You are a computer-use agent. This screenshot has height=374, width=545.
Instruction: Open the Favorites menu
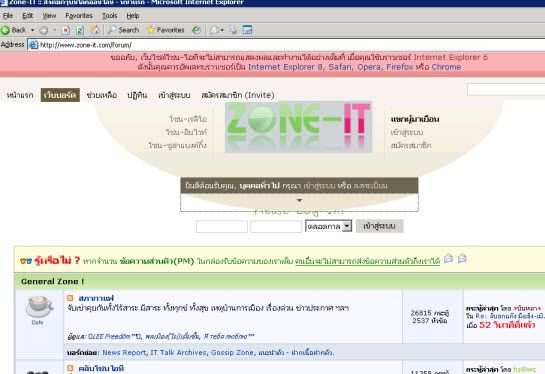79,16
